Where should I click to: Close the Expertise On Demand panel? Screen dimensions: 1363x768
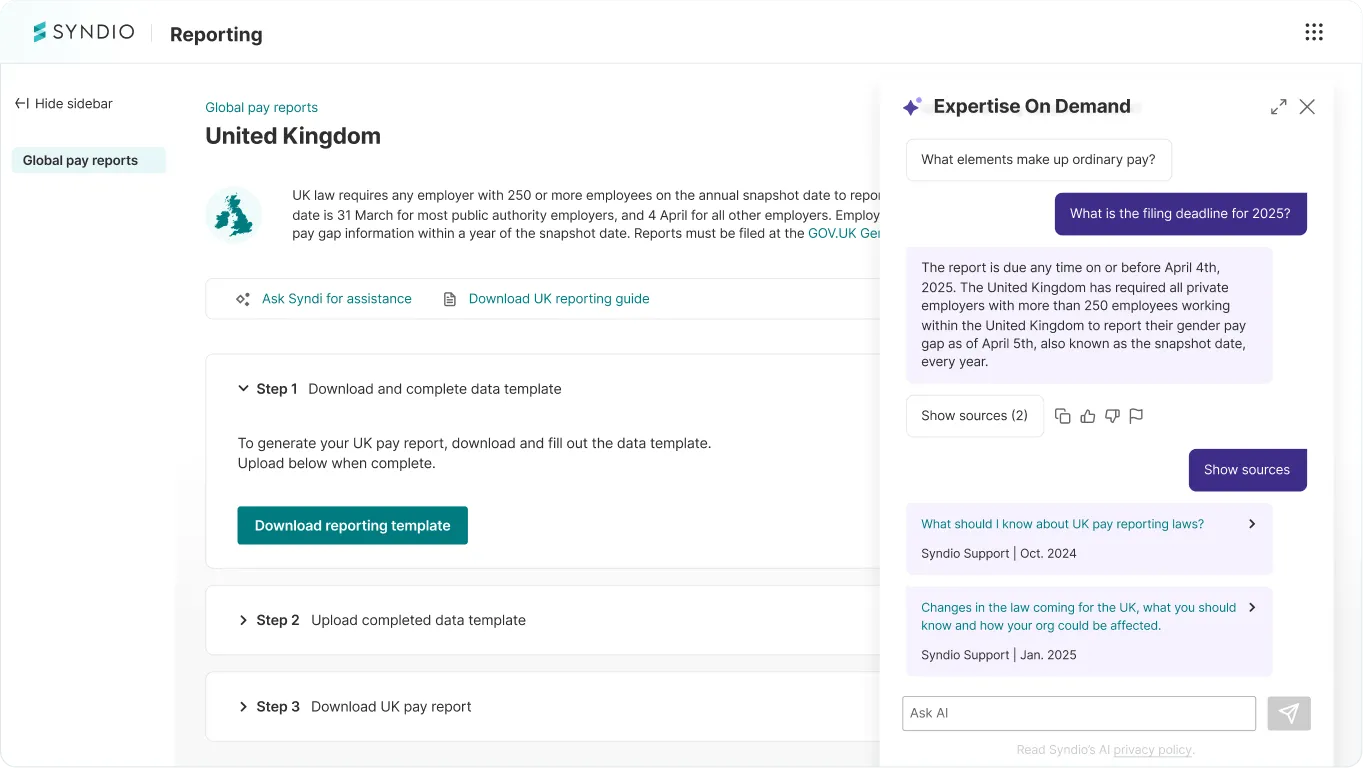[x=1307, y=107]
